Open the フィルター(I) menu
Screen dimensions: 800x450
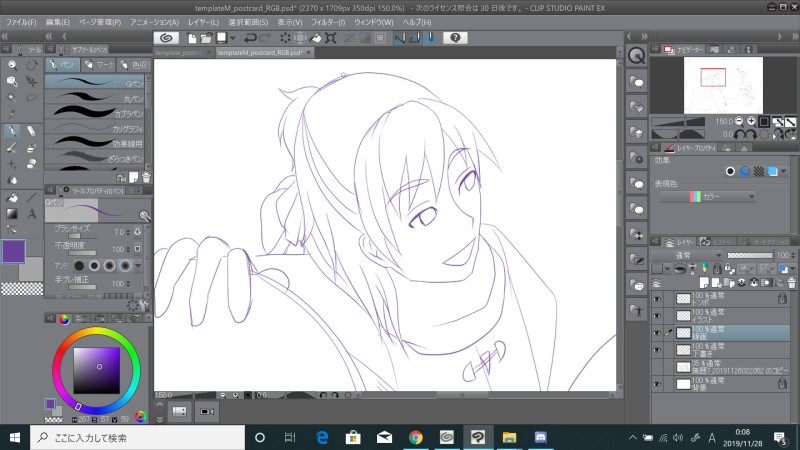(x=328, y=22)
